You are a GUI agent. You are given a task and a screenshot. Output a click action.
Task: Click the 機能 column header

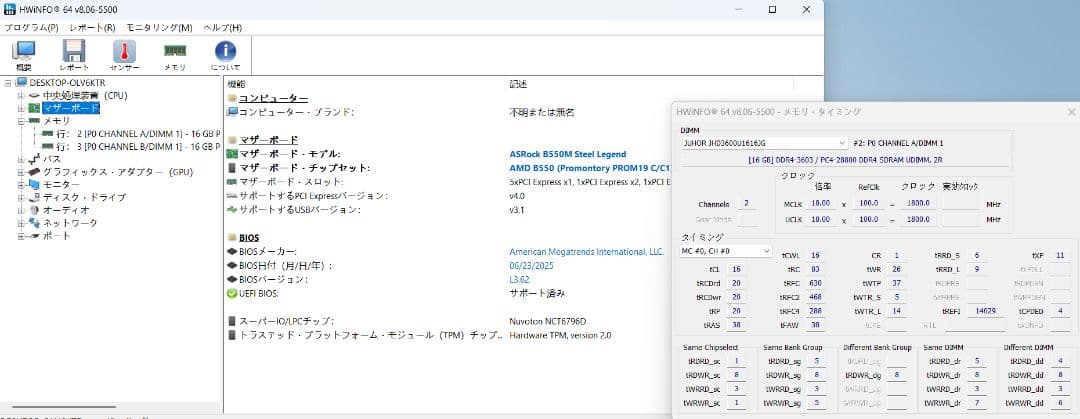pos(236,83)
